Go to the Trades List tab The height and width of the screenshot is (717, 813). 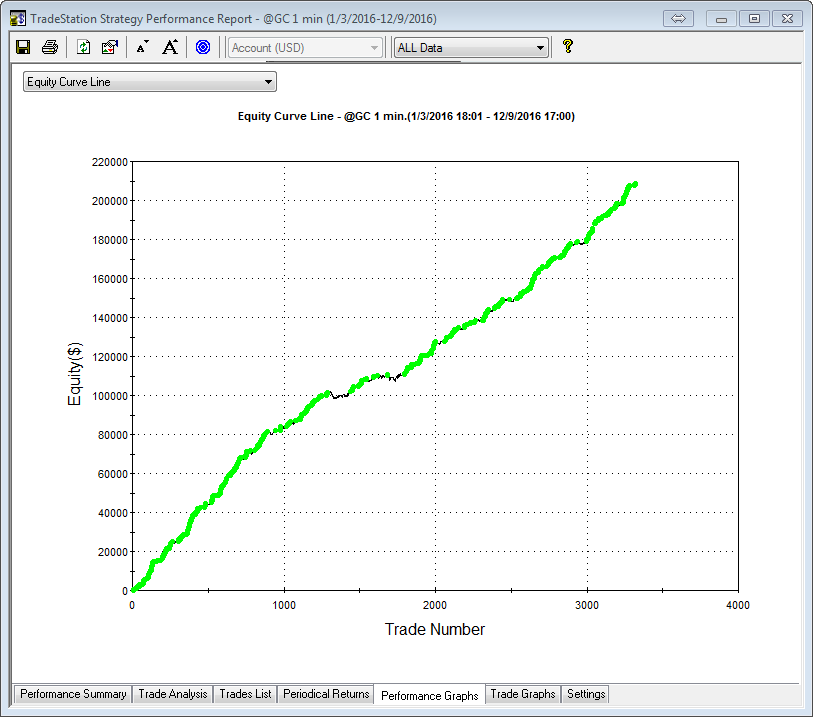pyautogui.click(x=245, y=694)
